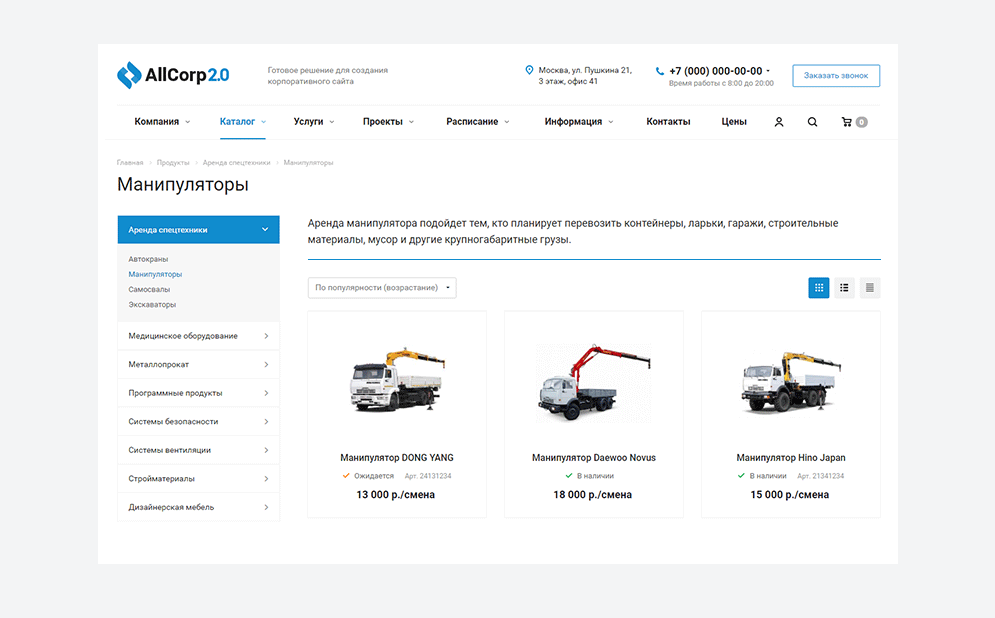
Task: Open the Самосвалы subcategory link
Action: 149,289
